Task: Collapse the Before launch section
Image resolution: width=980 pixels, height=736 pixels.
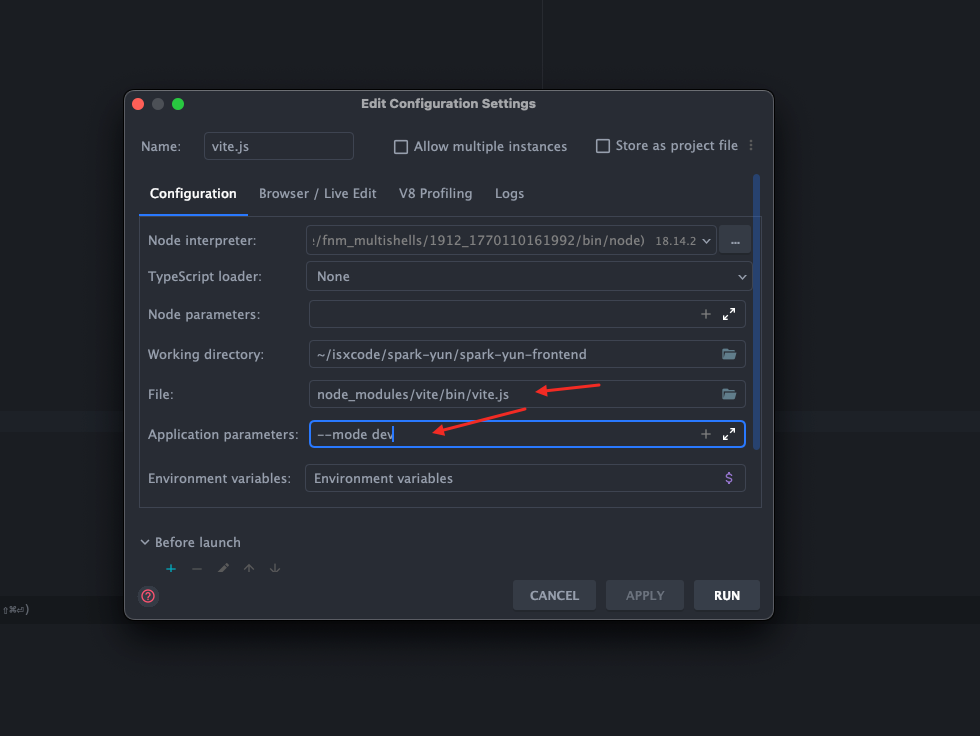Action: [145, 542]
